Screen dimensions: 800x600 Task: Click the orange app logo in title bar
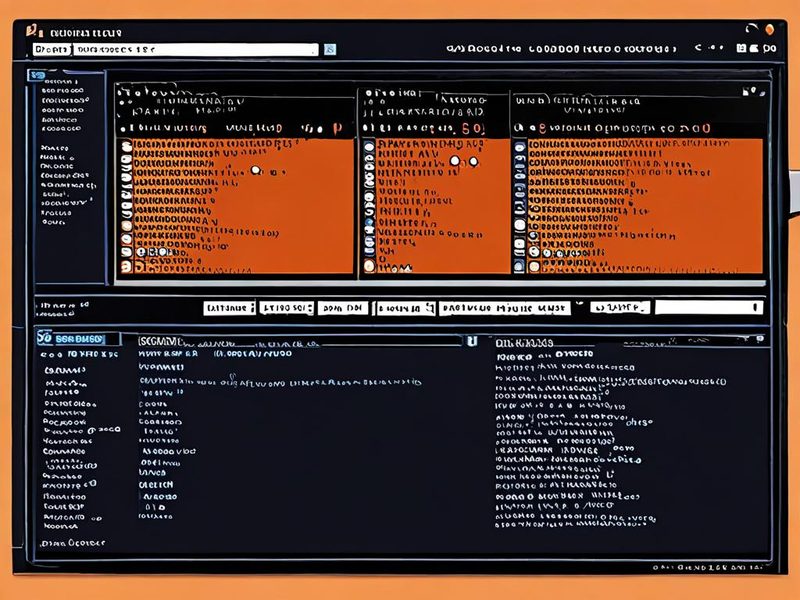coord(31,31)
